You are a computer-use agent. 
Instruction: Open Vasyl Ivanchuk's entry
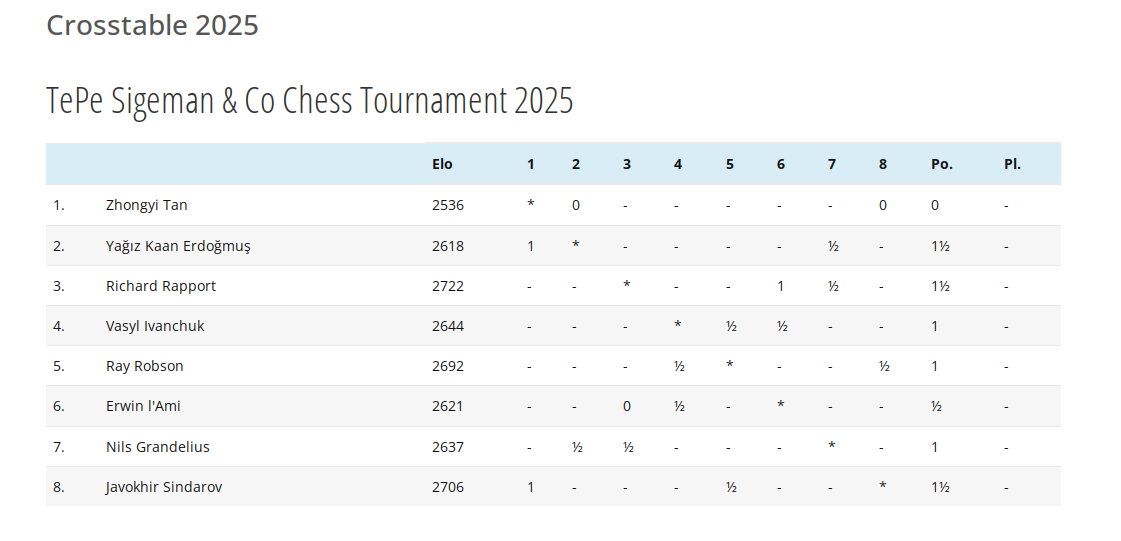pyautogui.click(x=155, y=326)
